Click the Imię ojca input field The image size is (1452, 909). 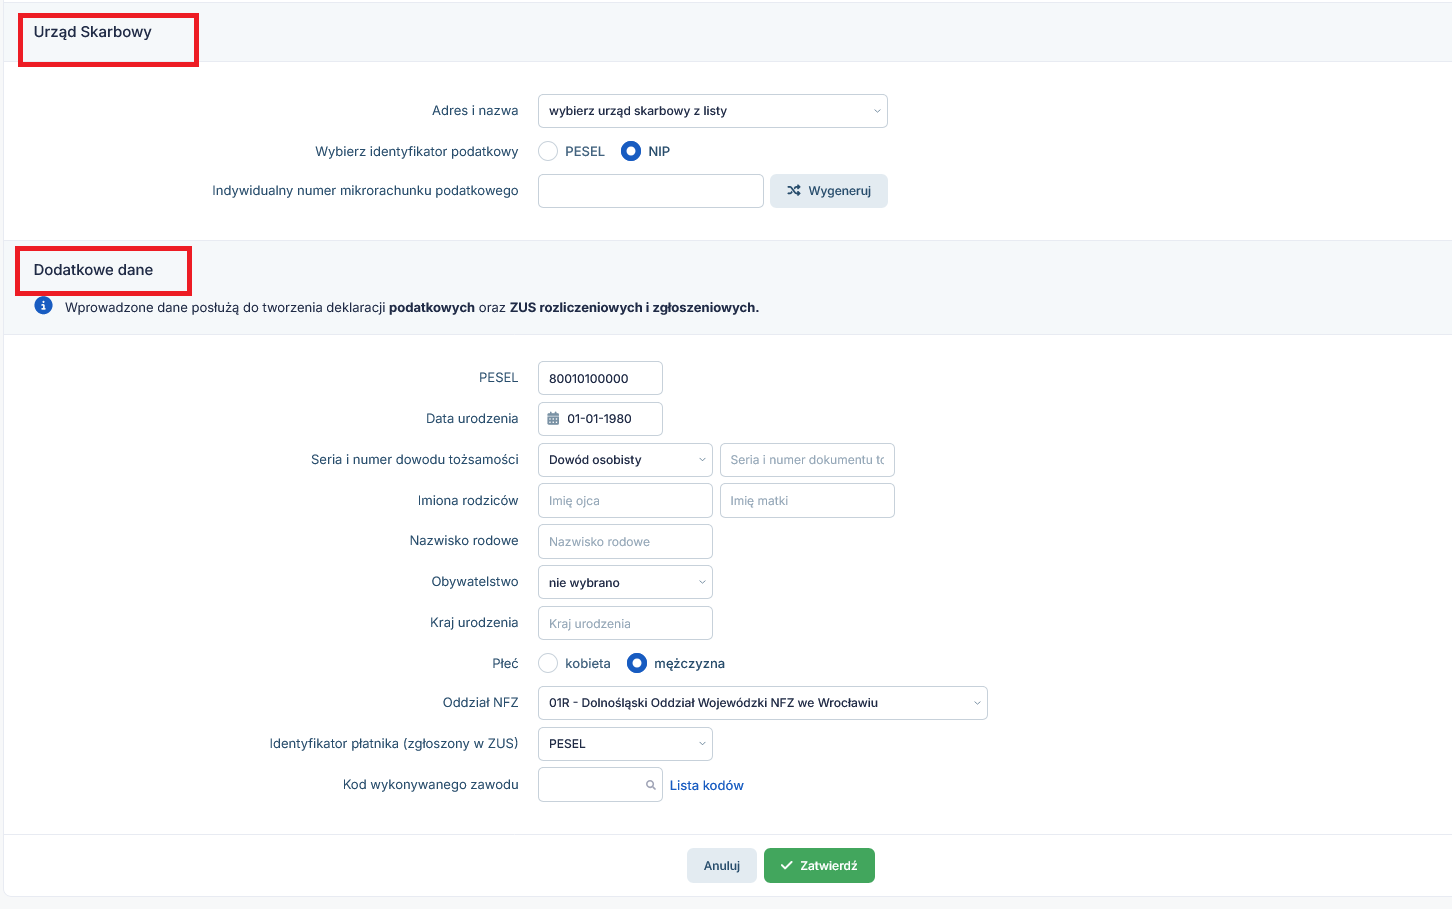click(x=625, y=501)
